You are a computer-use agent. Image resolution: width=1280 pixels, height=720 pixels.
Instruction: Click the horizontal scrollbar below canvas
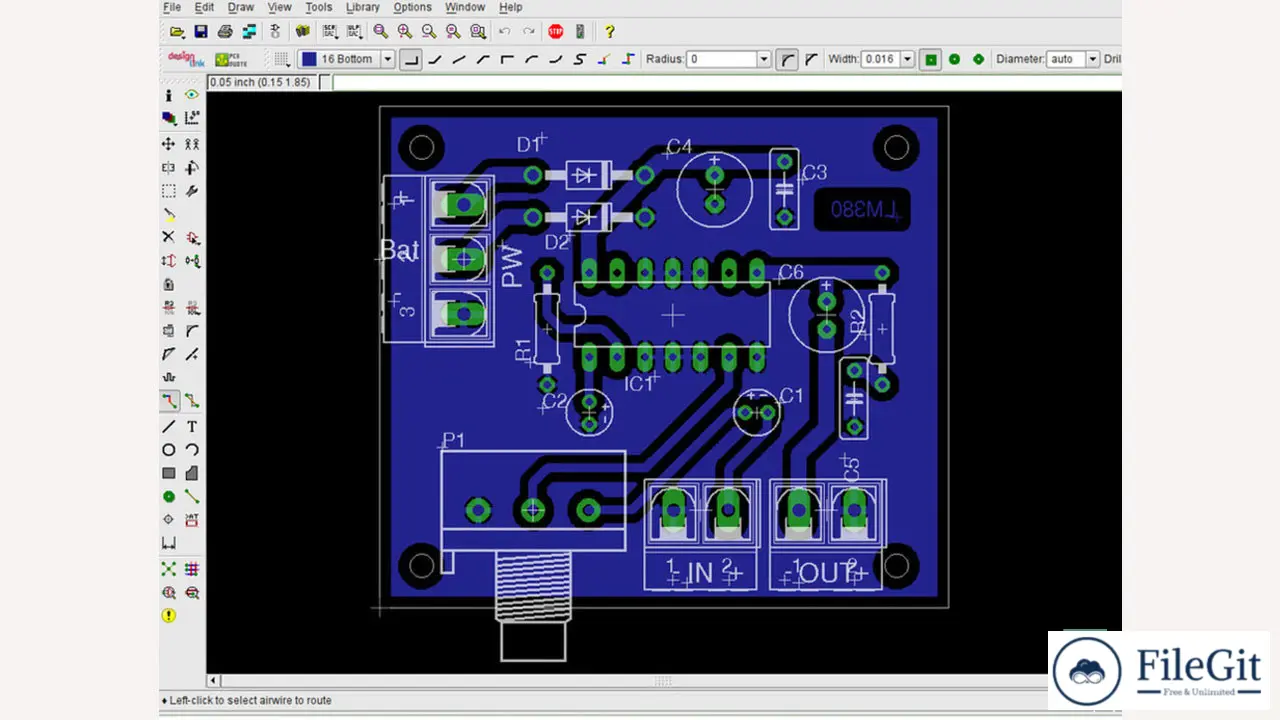pos(663,681)
